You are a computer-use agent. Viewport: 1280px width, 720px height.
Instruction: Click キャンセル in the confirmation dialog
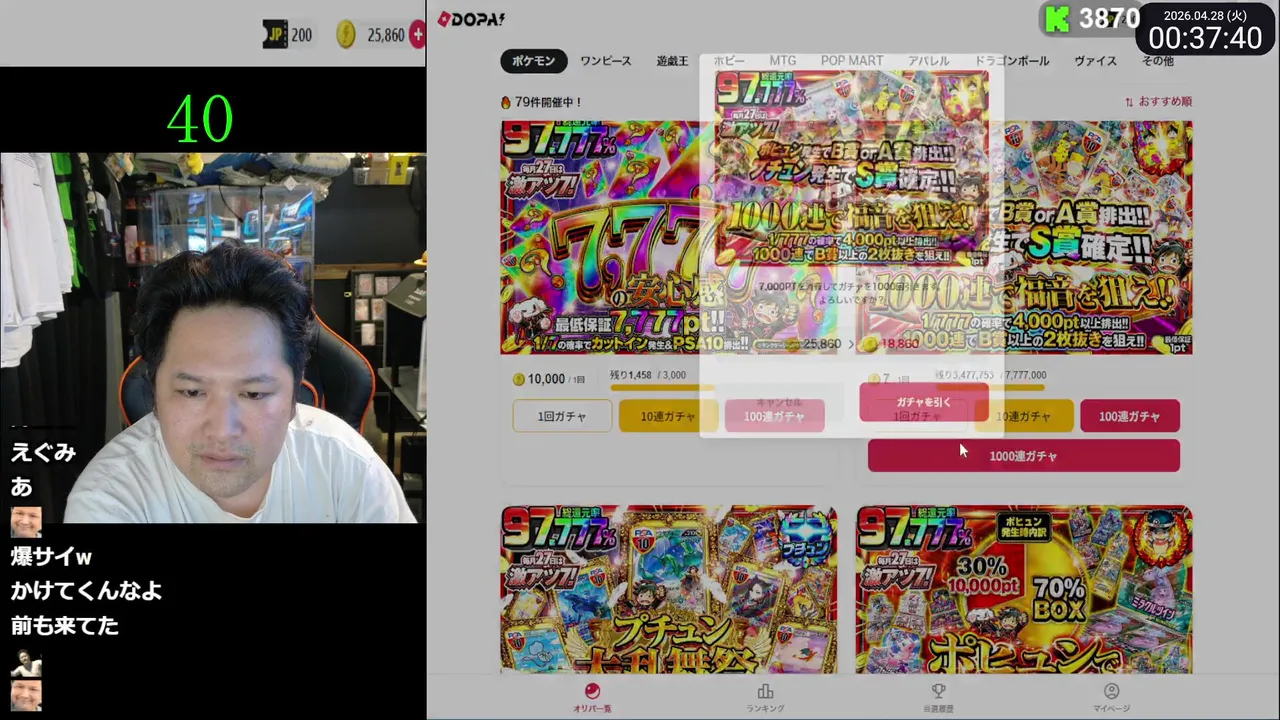click(x=779, y=402)
